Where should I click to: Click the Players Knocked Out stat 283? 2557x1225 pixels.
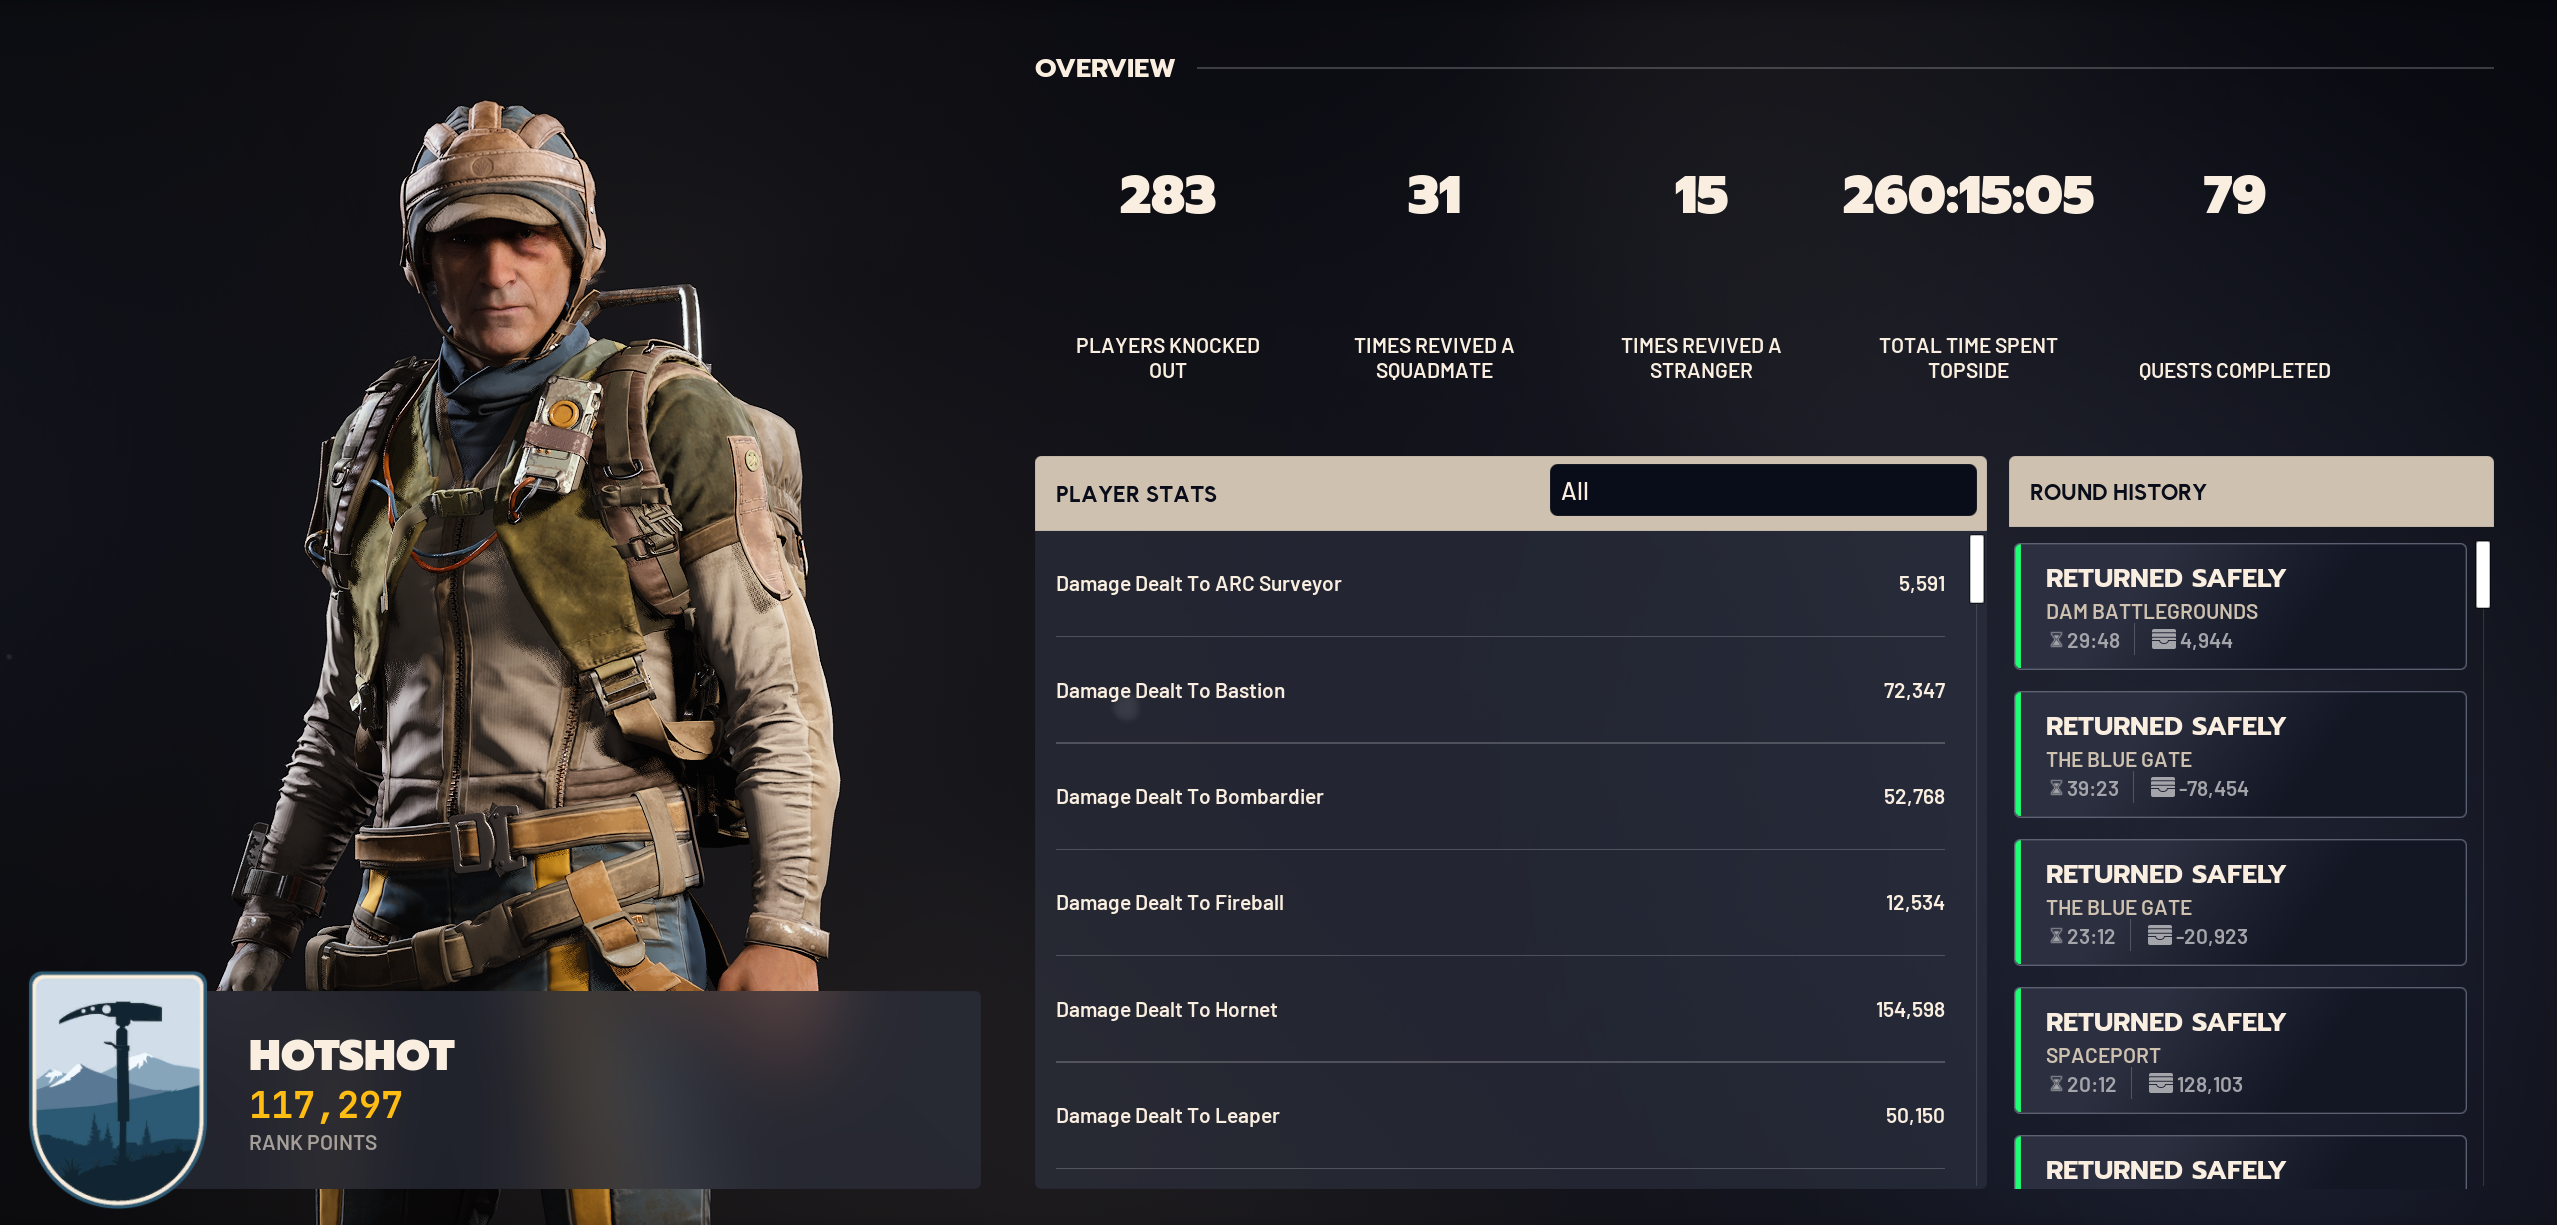point(1167,195)
